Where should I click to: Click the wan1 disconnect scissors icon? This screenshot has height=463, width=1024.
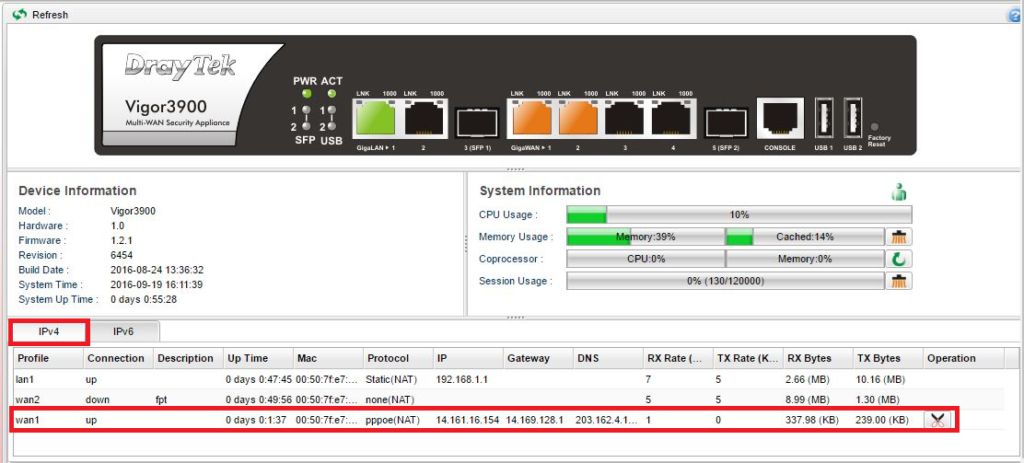tap(937, 421)
